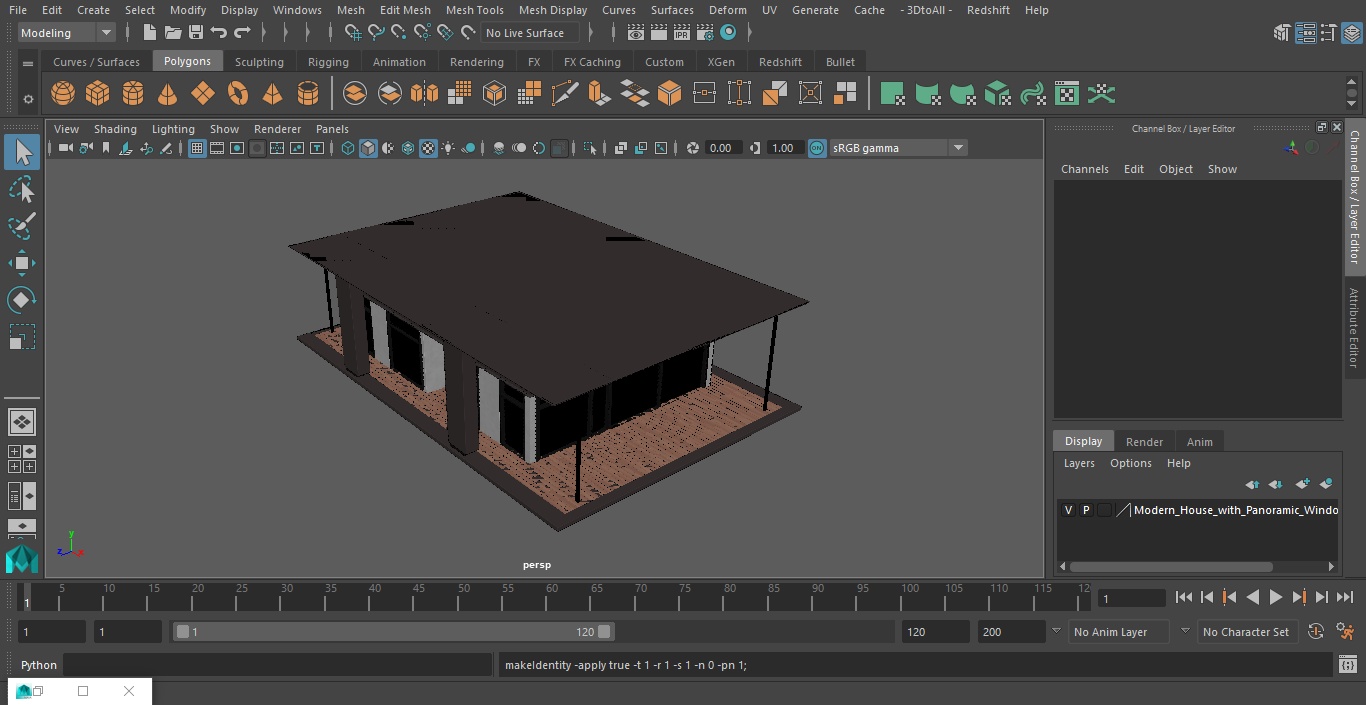Image resolution: width=1366 pixels, height=705 pixels.
Task: Activate the Lasso select tool
Action: point(22,190)
